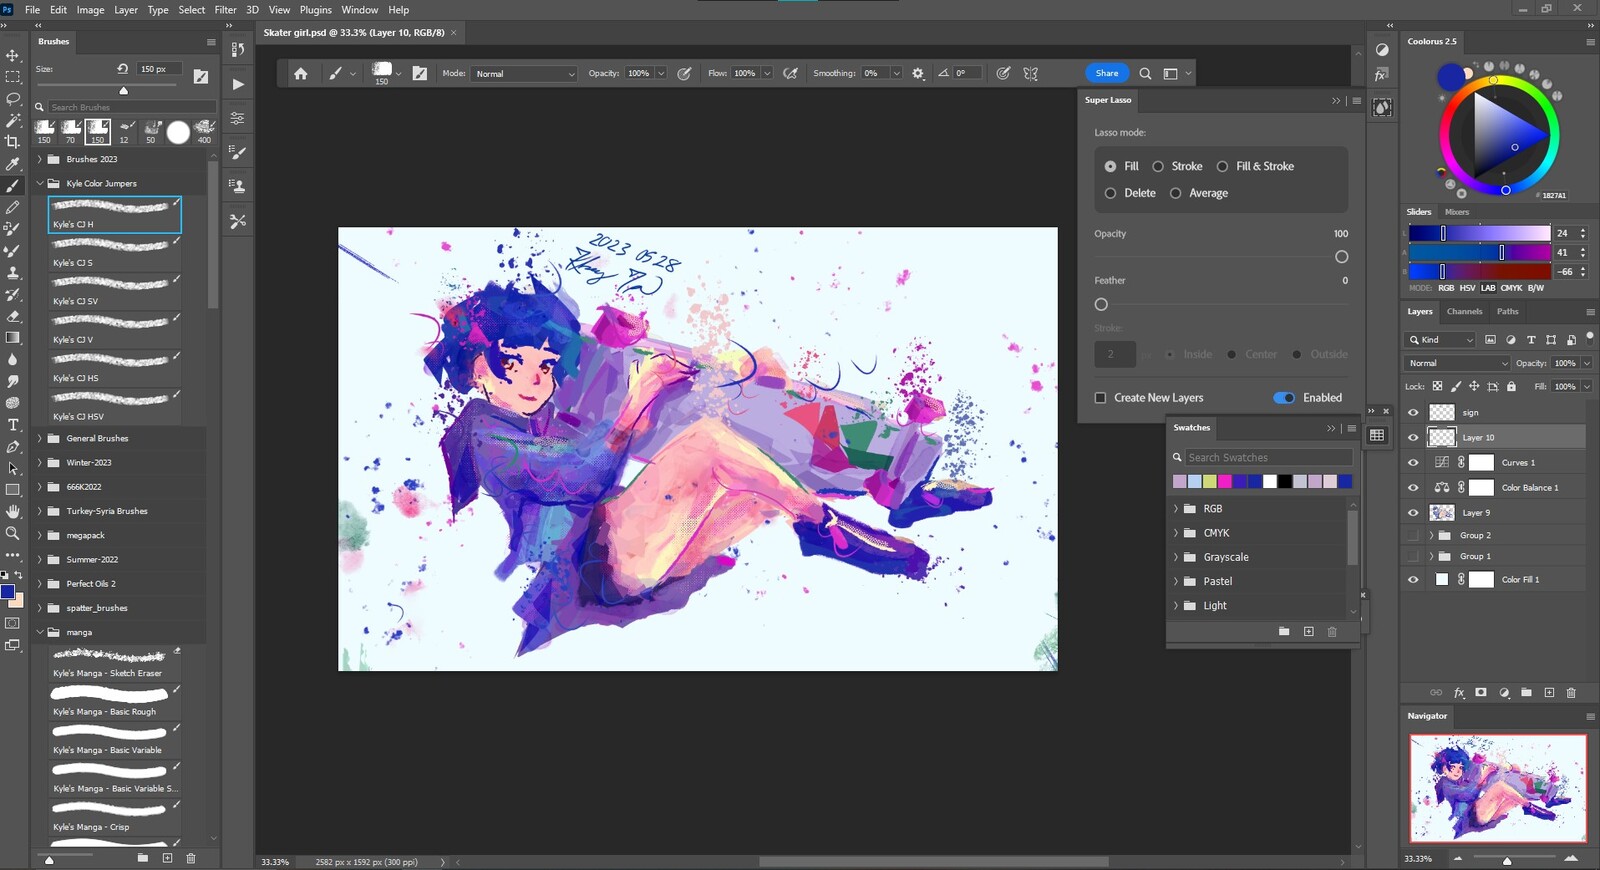Open layer styles fx button
Image resolution: width=1600 pixels, height=870 pixels.
click(1459, 692)
